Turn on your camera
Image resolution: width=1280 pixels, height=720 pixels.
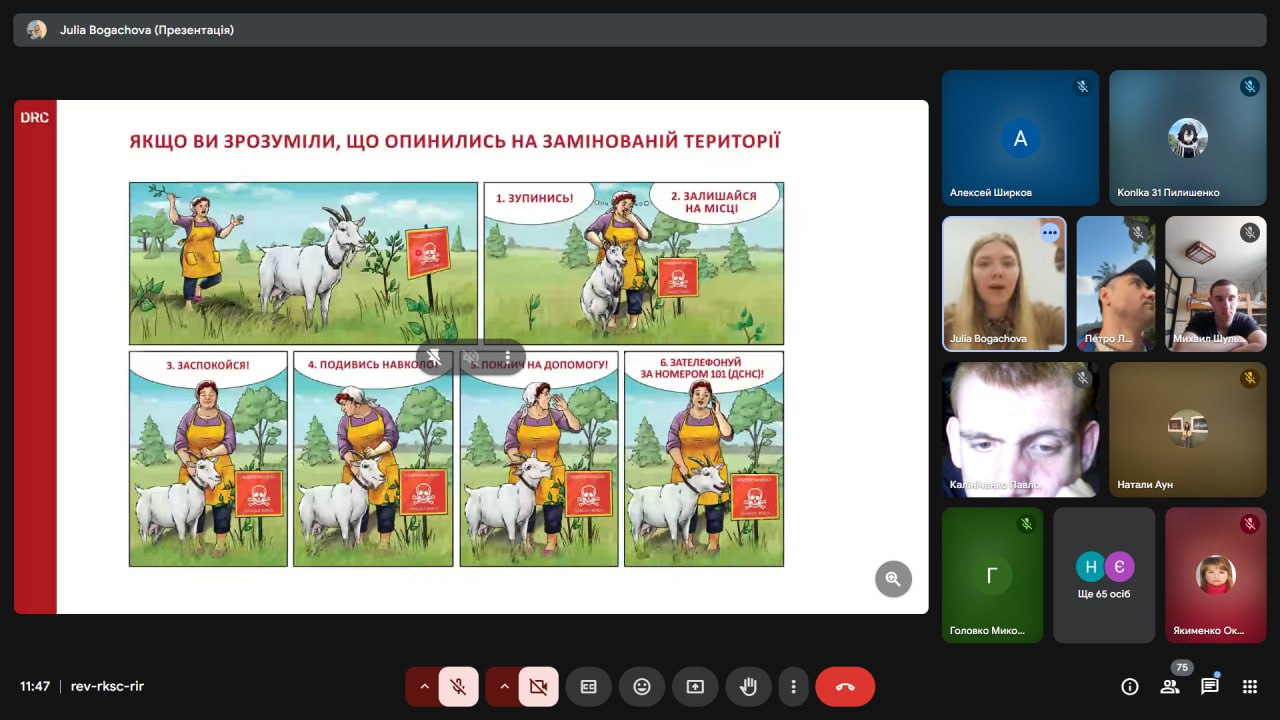click(x=538, y=687)
